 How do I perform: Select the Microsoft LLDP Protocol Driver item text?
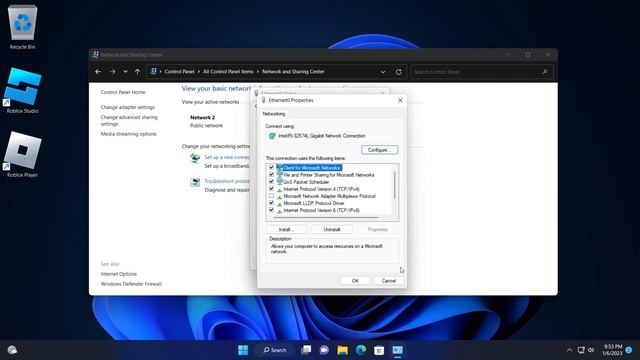tap(314, 203)
